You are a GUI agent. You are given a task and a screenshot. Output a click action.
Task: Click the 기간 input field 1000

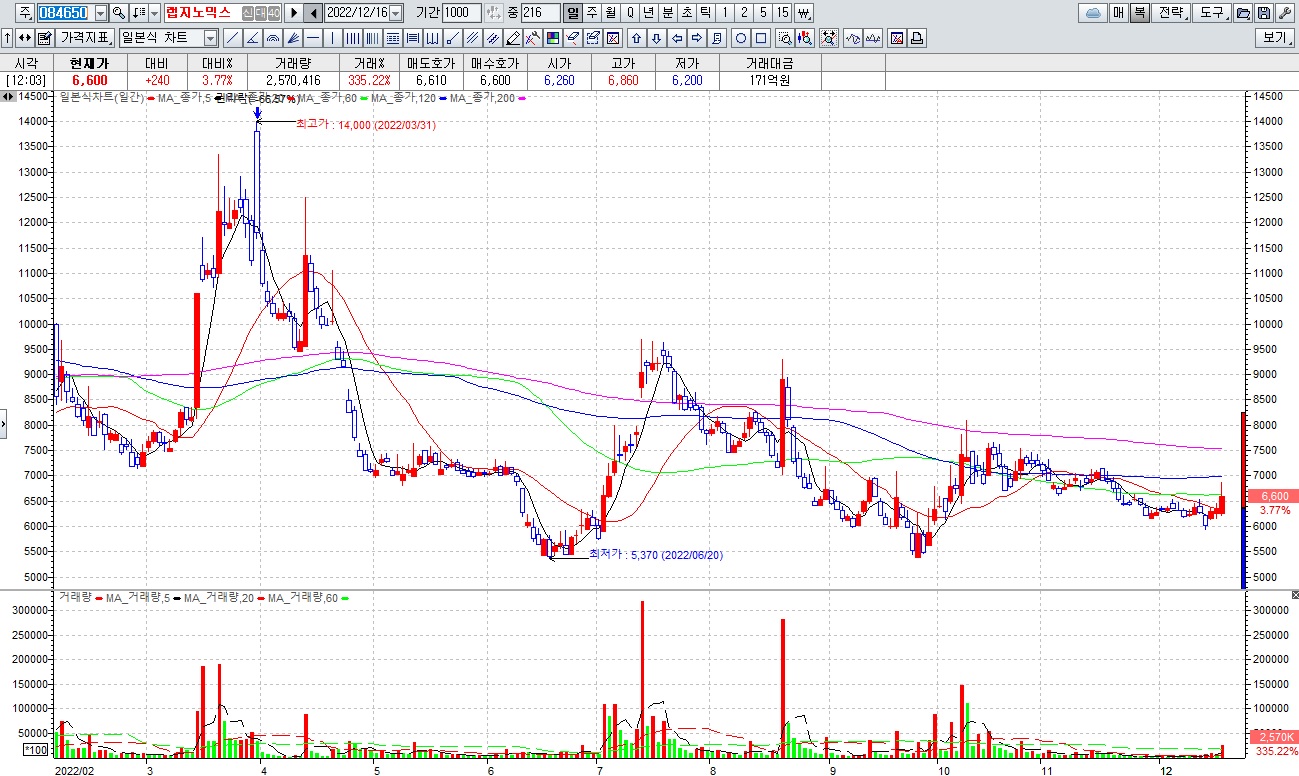coord(461,13)
